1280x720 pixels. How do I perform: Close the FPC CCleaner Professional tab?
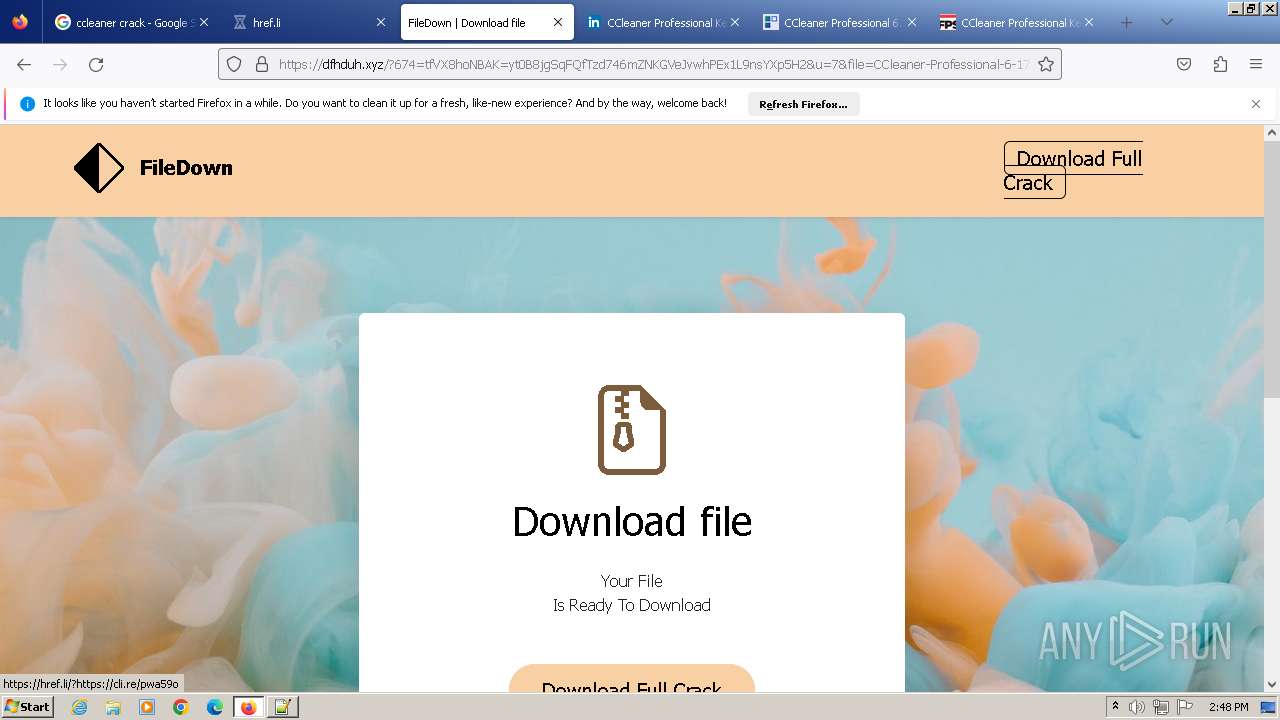tap(1089, 22)
